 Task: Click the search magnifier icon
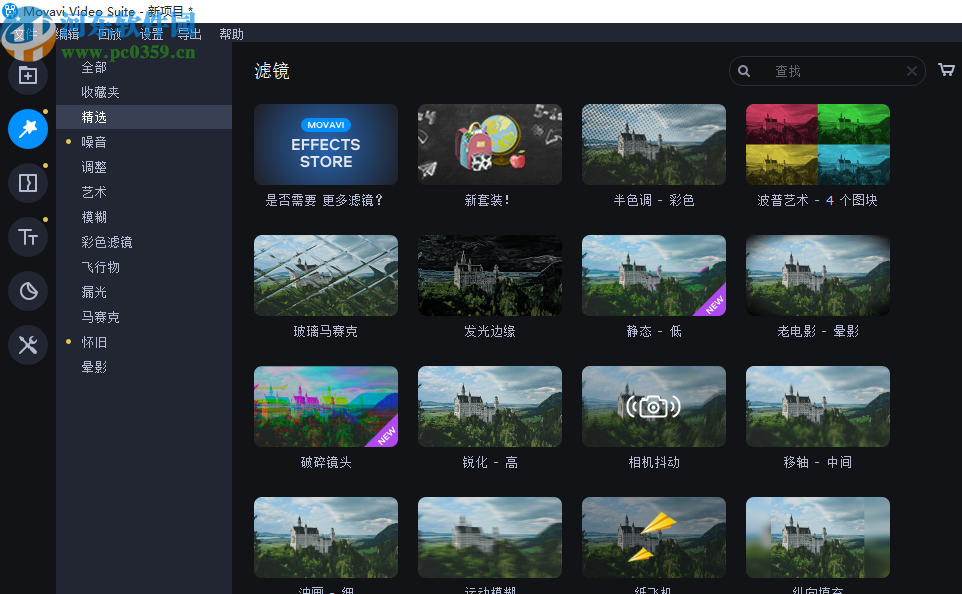click(x=744, y=71)
